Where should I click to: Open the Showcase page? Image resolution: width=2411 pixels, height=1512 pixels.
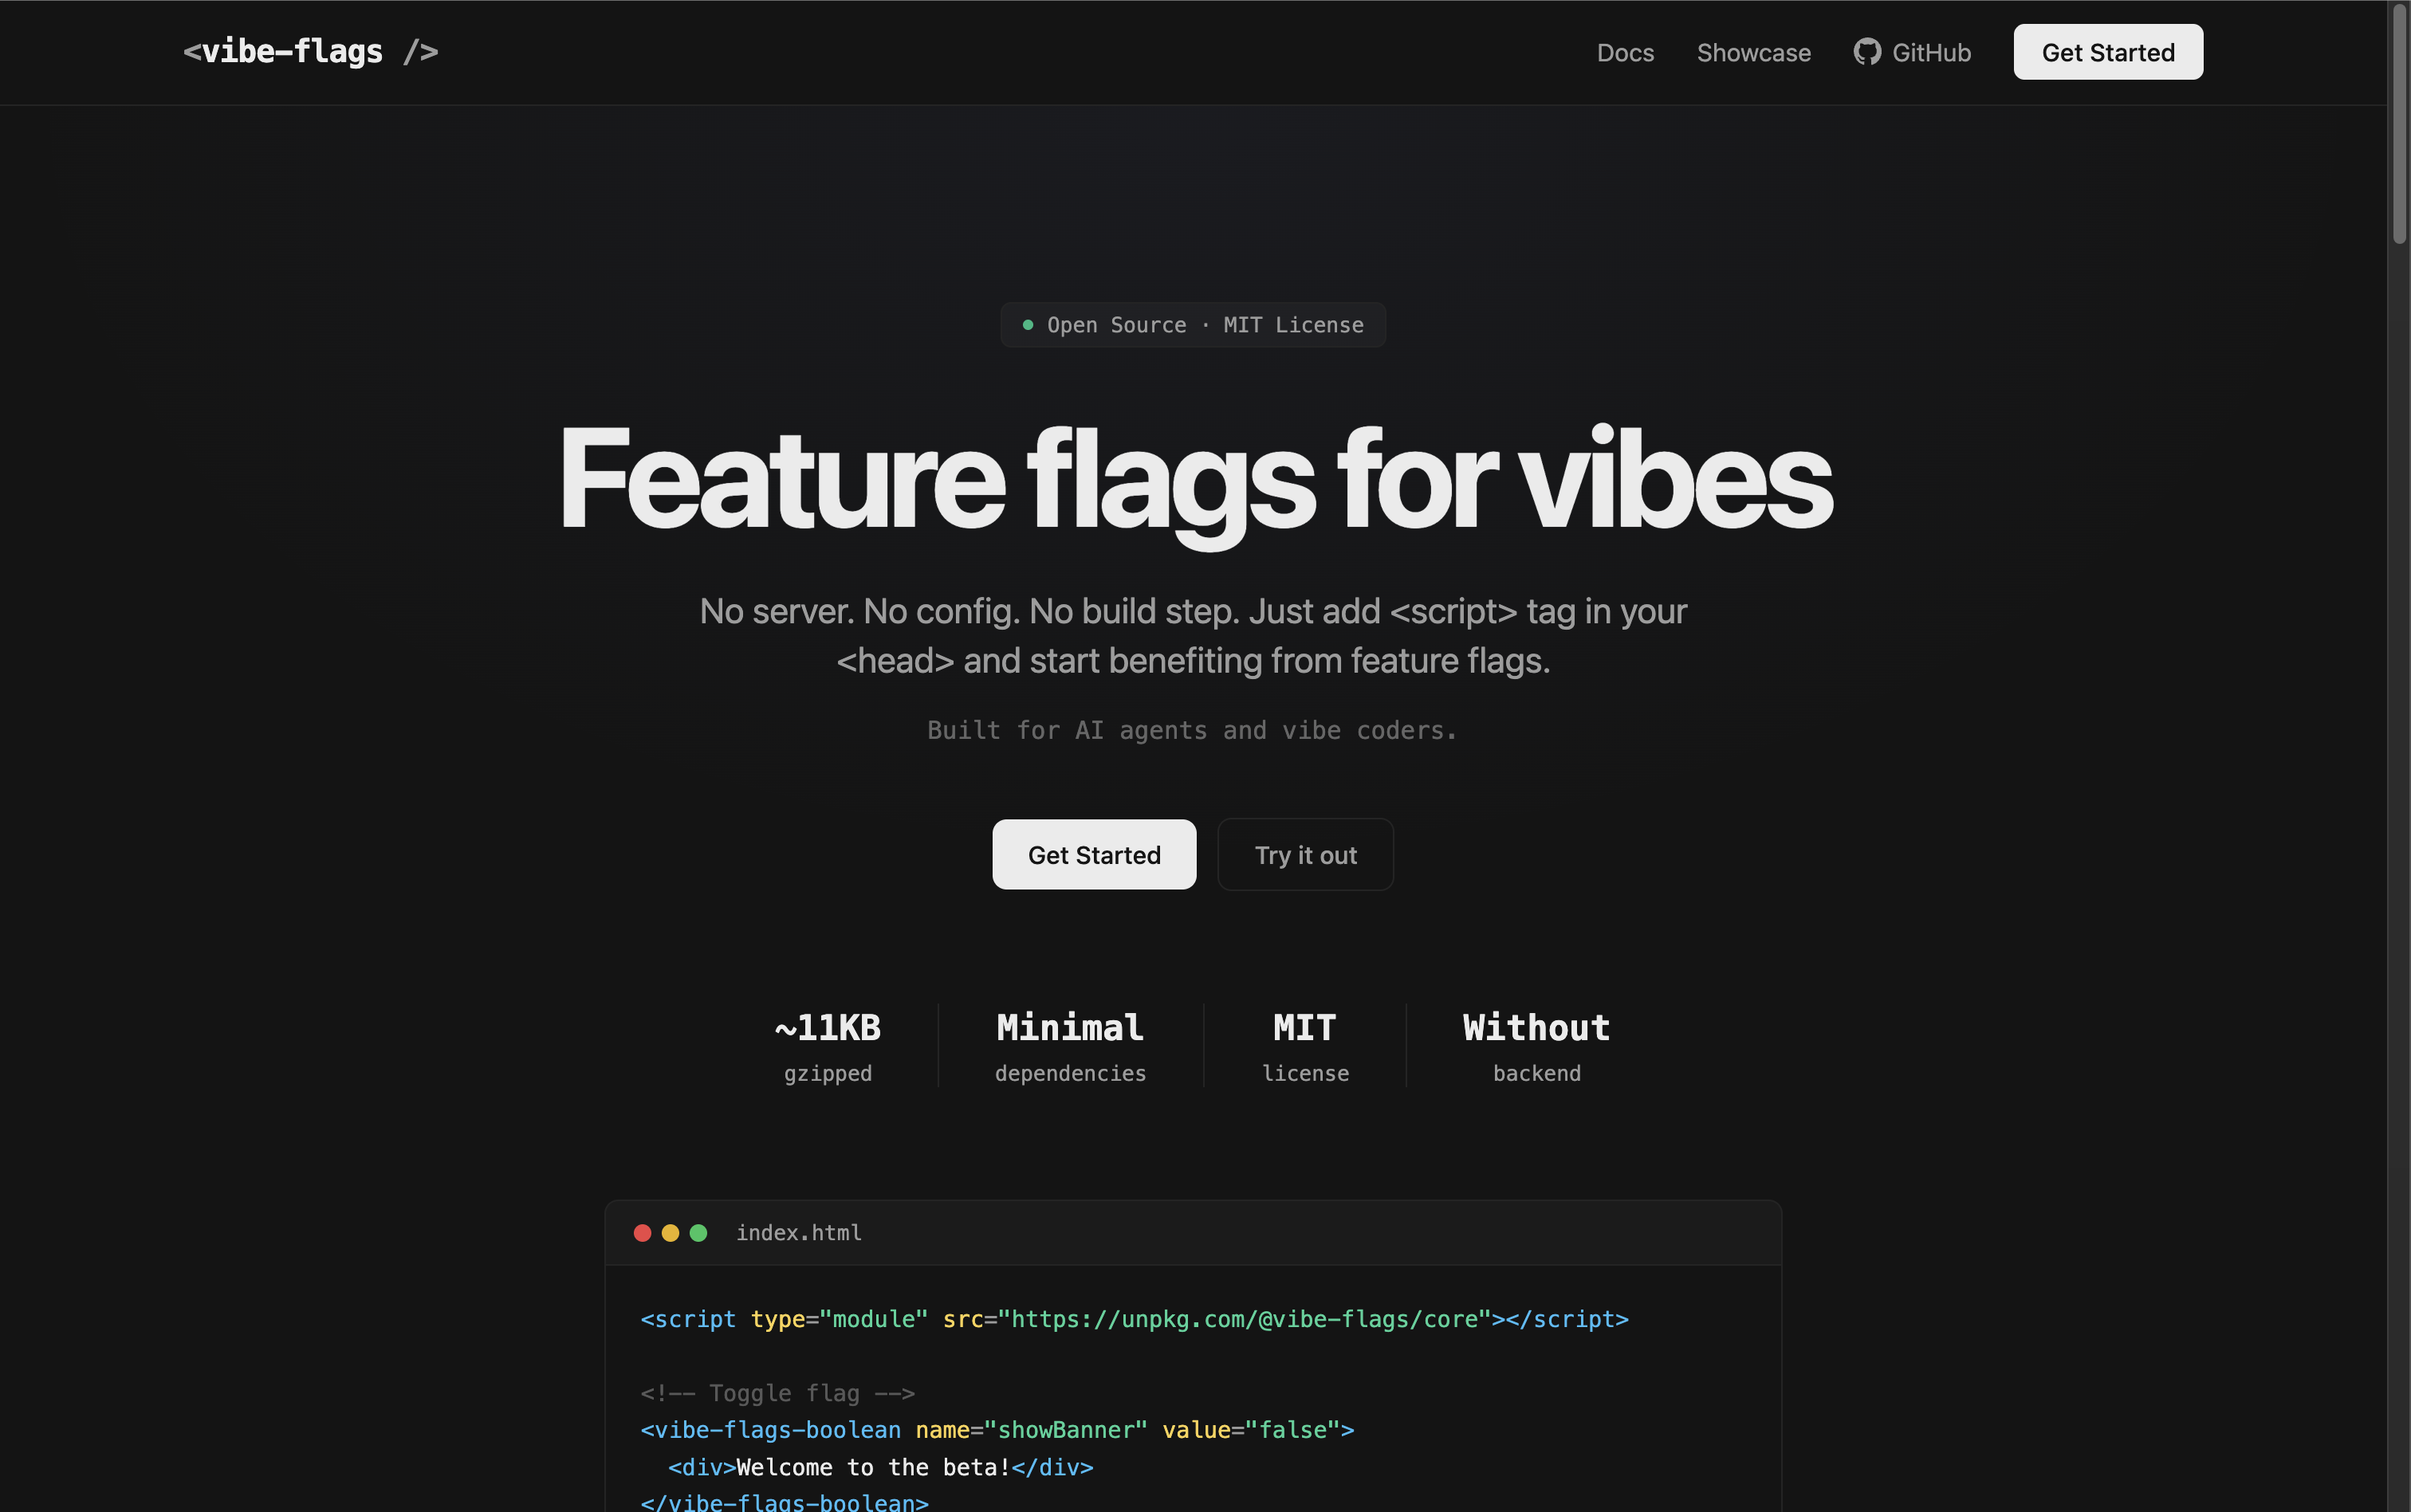[1753, 52]
